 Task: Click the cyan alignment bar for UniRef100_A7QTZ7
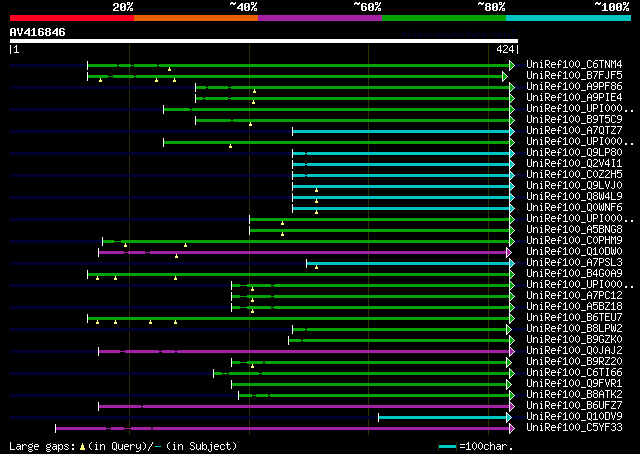point(401,131)
